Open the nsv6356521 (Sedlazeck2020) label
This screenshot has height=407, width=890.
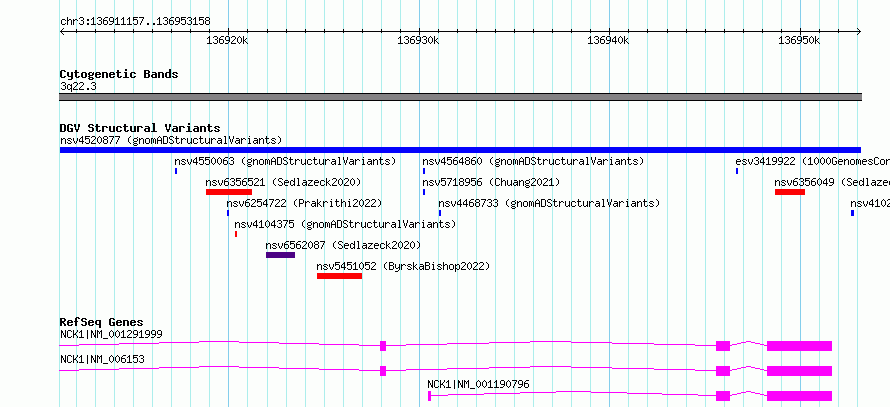283,182
